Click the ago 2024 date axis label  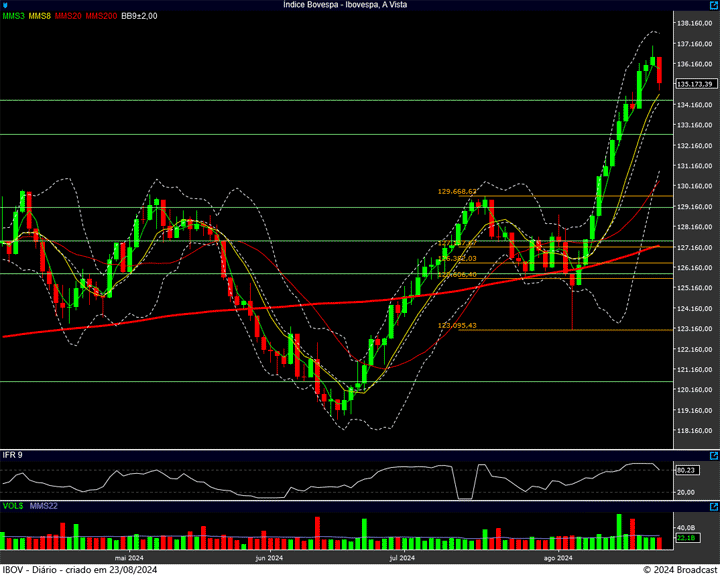[557, 558]
